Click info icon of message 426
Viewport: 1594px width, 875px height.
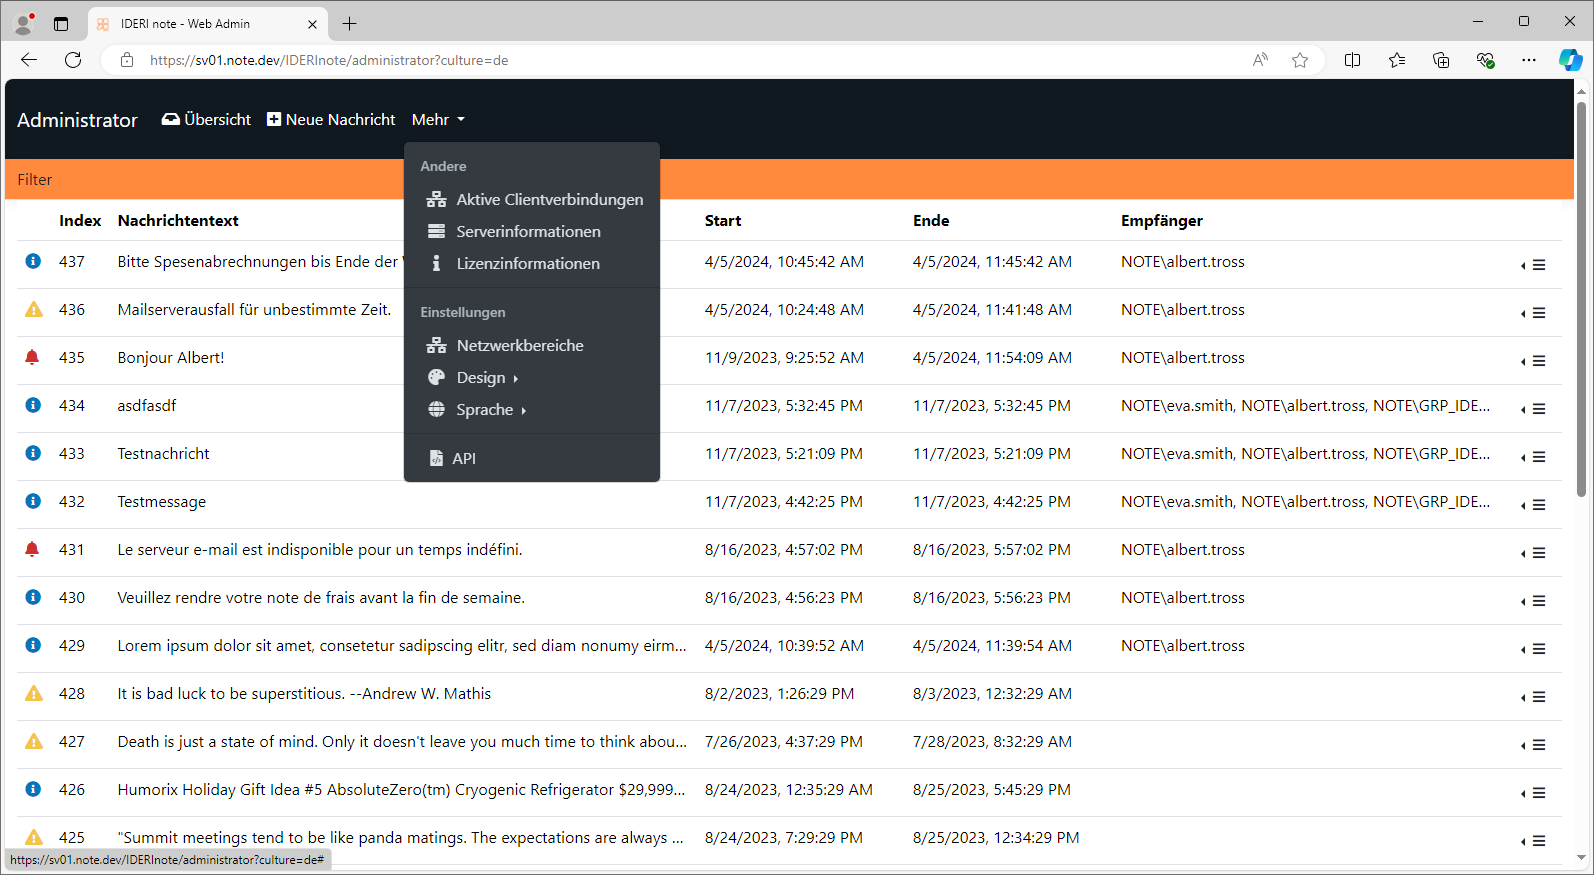point(33,789)
